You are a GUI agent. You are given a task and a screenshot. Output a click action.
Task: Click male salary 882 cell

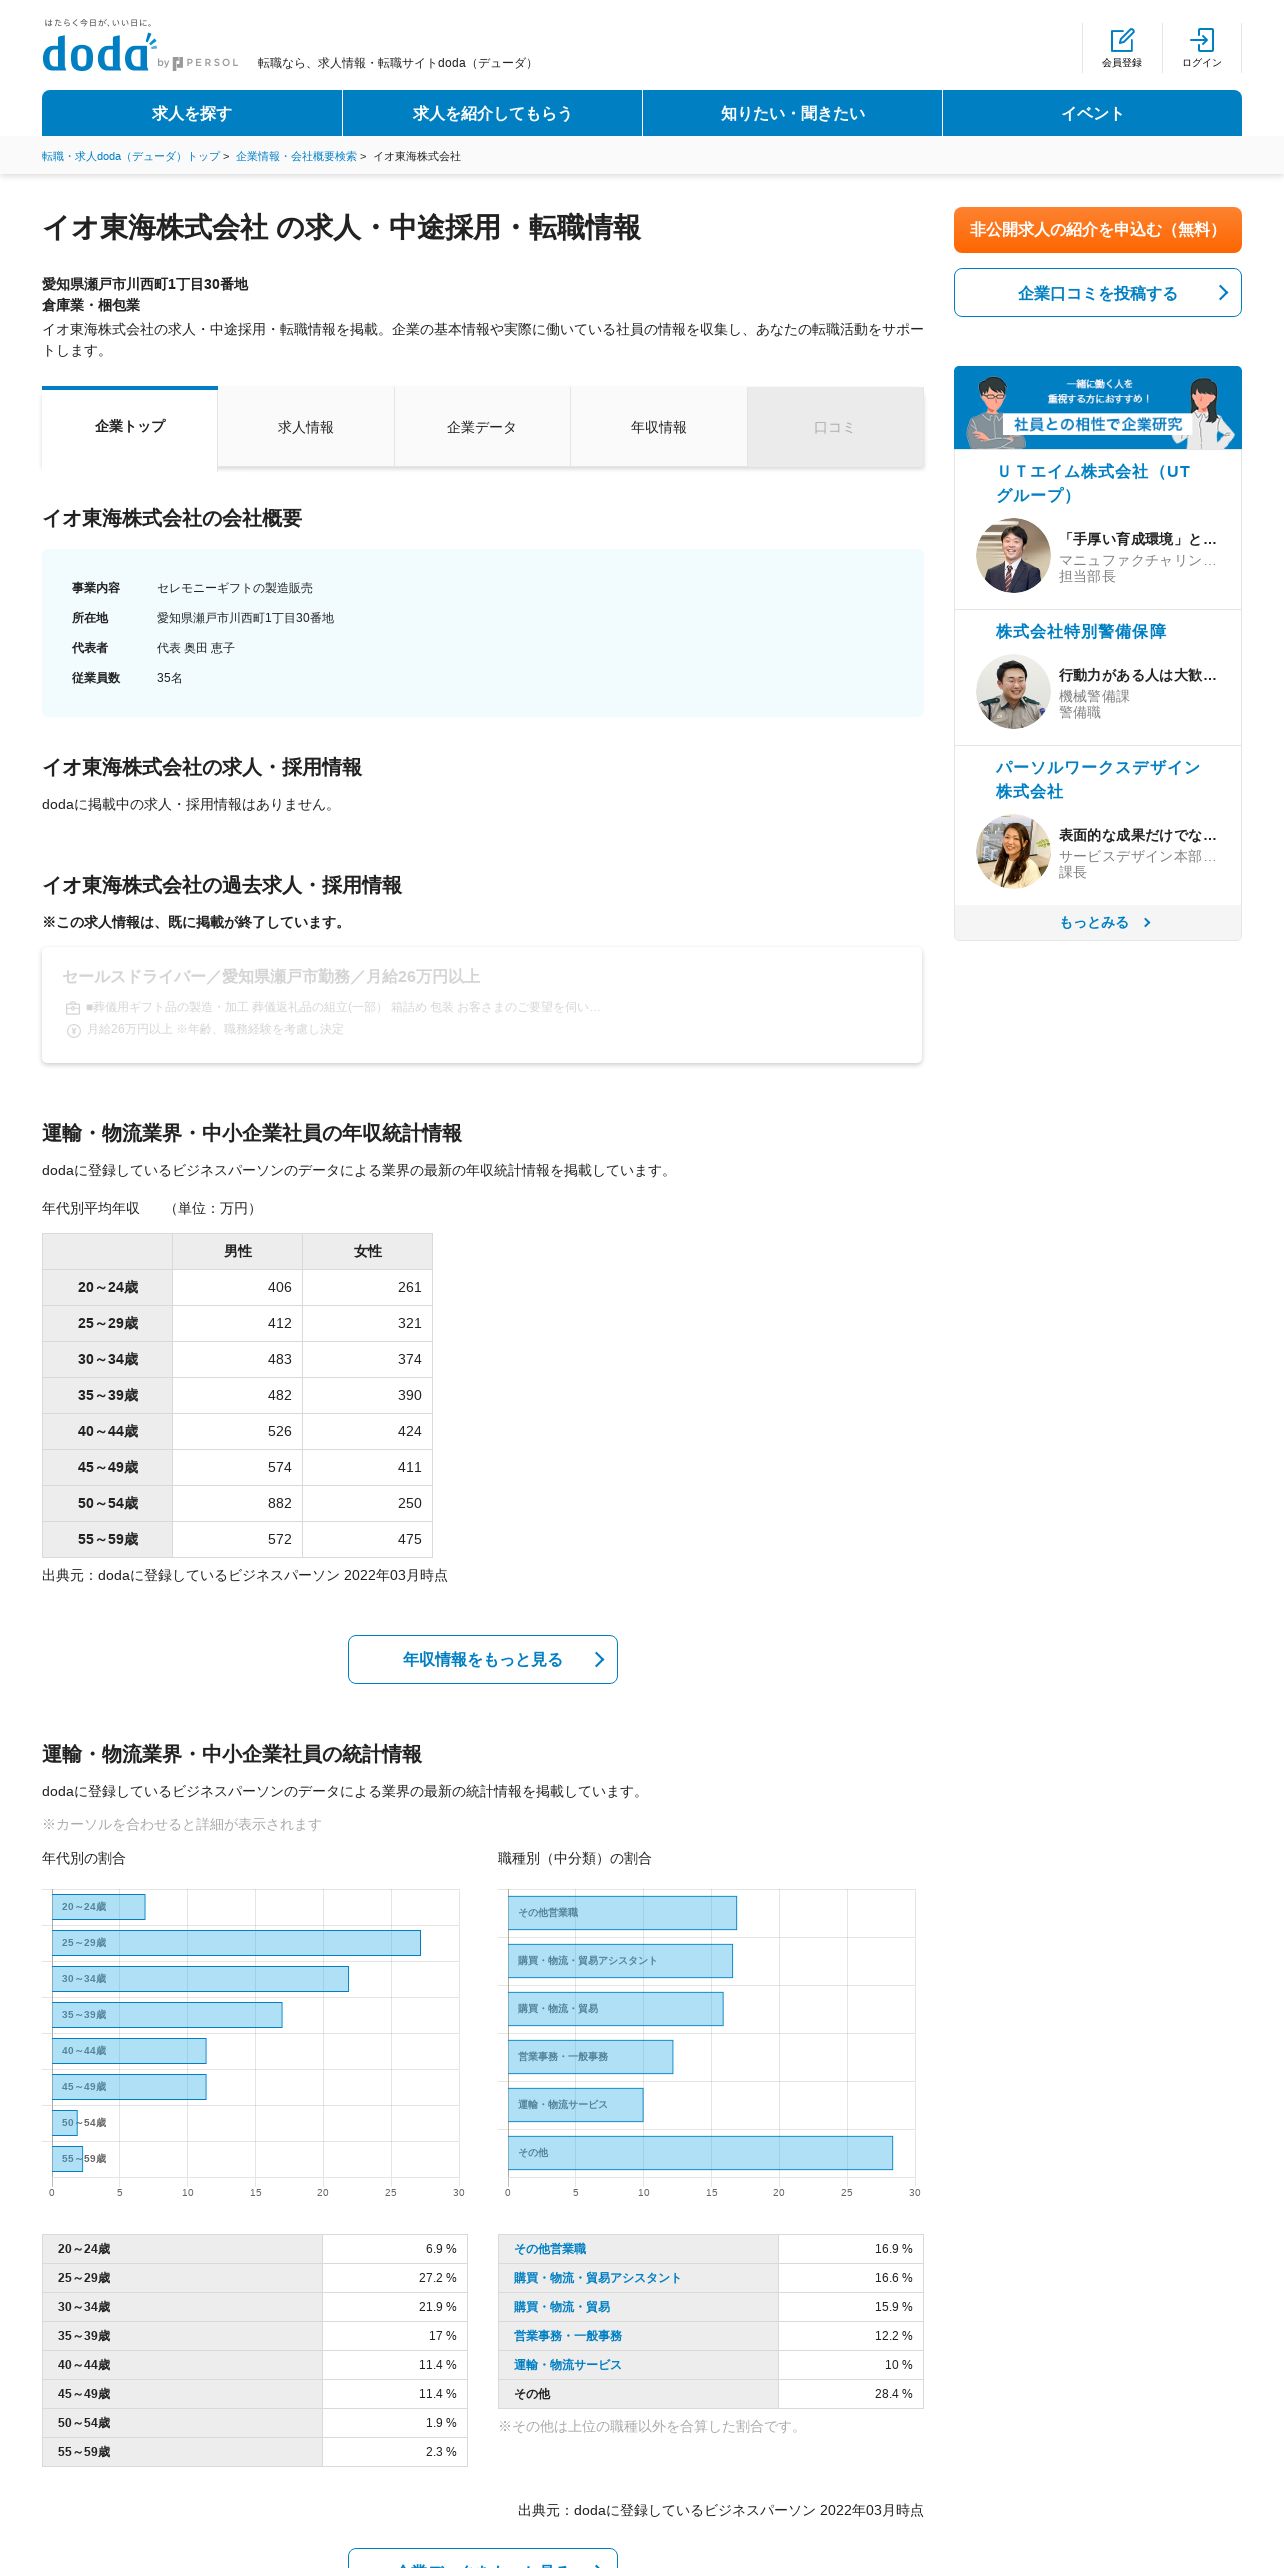238,1503
